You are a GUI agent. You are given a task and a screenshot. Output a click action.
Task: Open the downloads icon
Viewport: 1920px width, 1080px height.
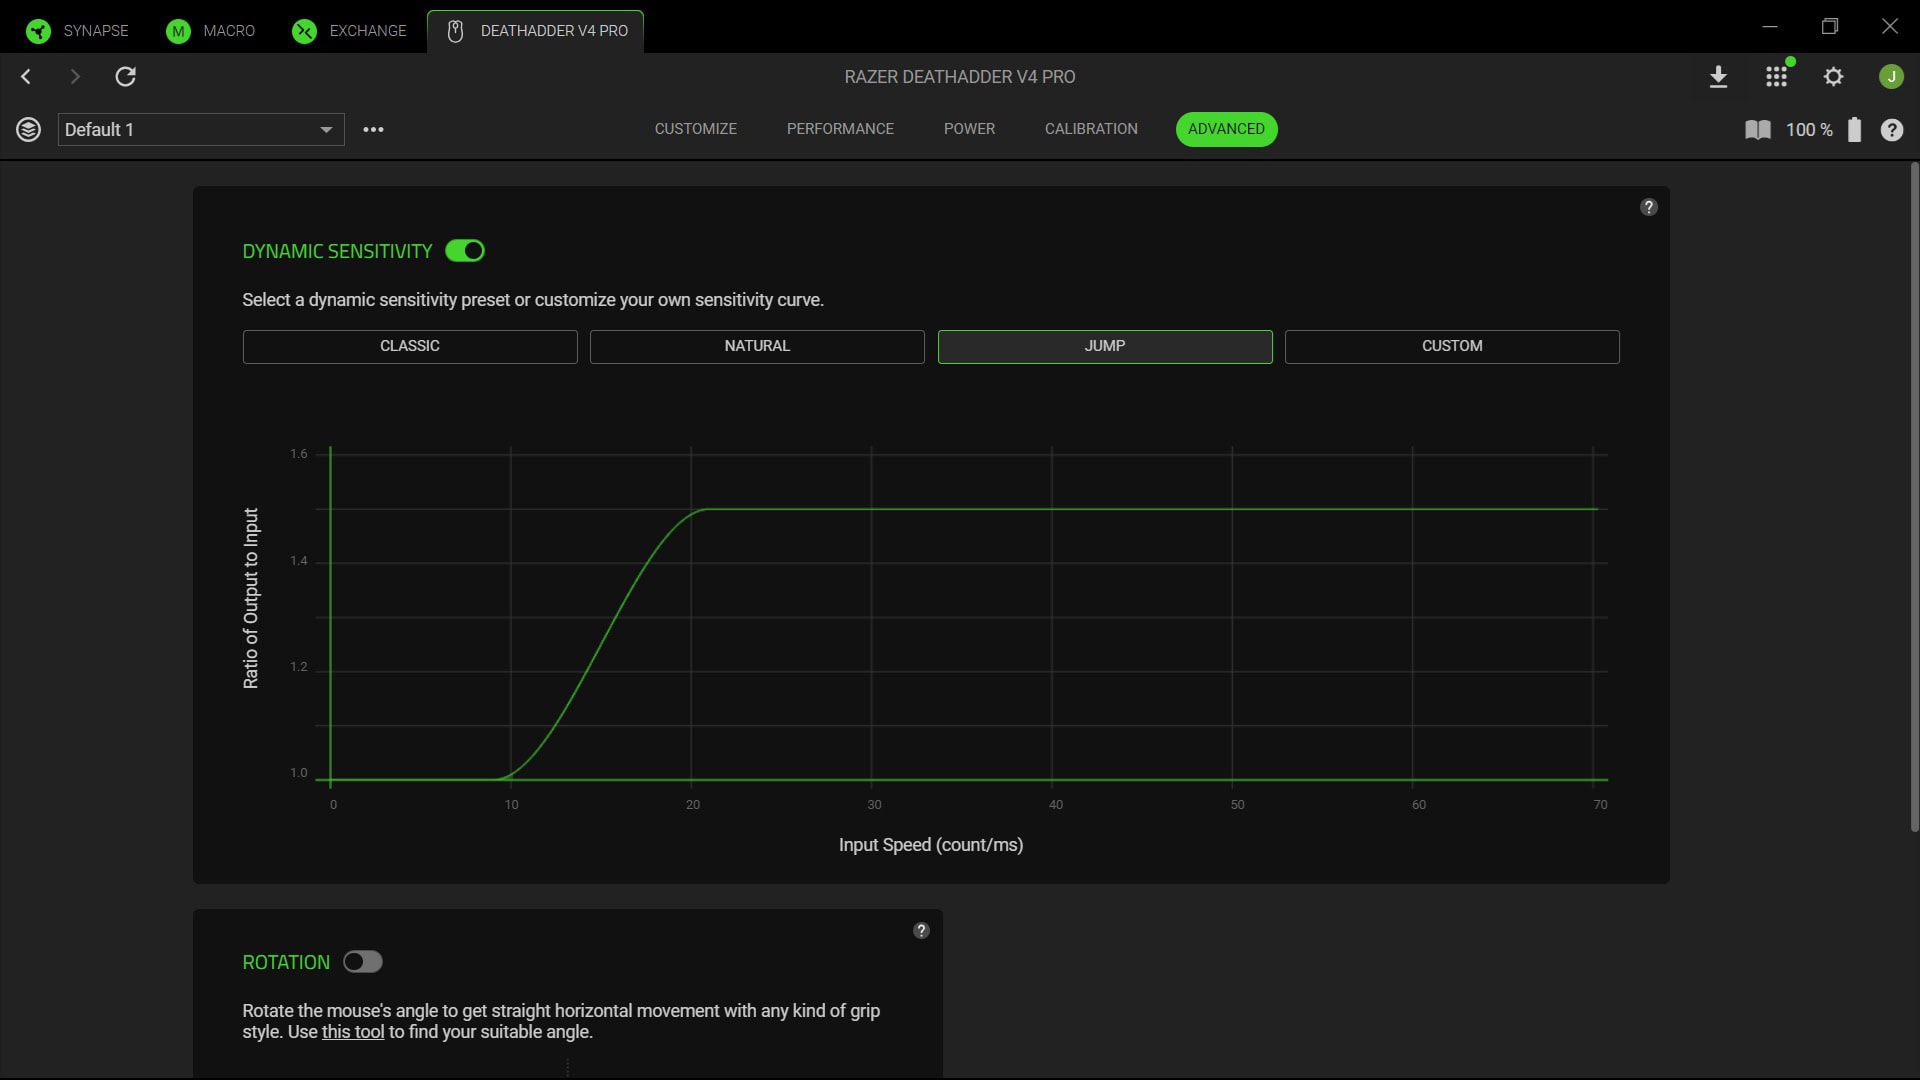1718,77
